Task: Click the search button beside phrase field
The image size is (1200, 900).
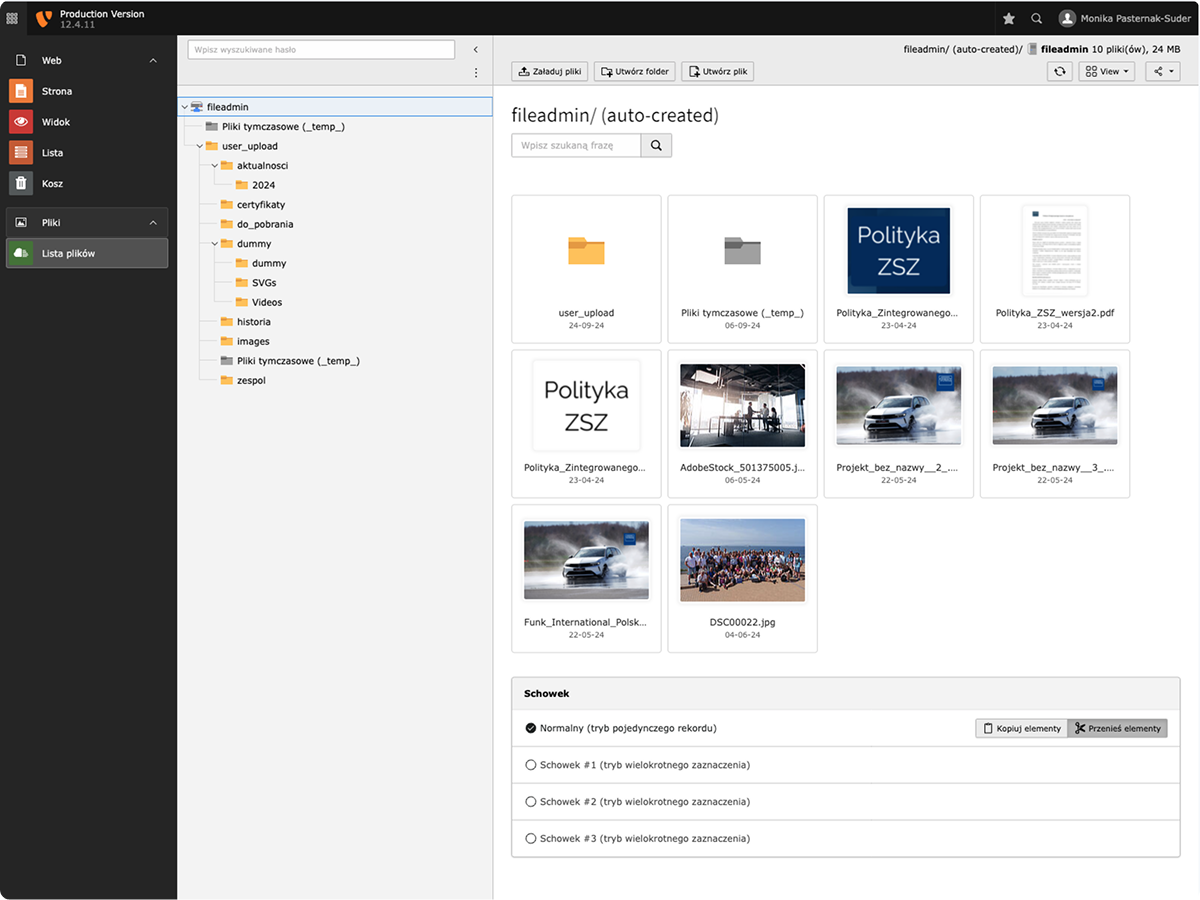Action: click(x=656, y=146)
